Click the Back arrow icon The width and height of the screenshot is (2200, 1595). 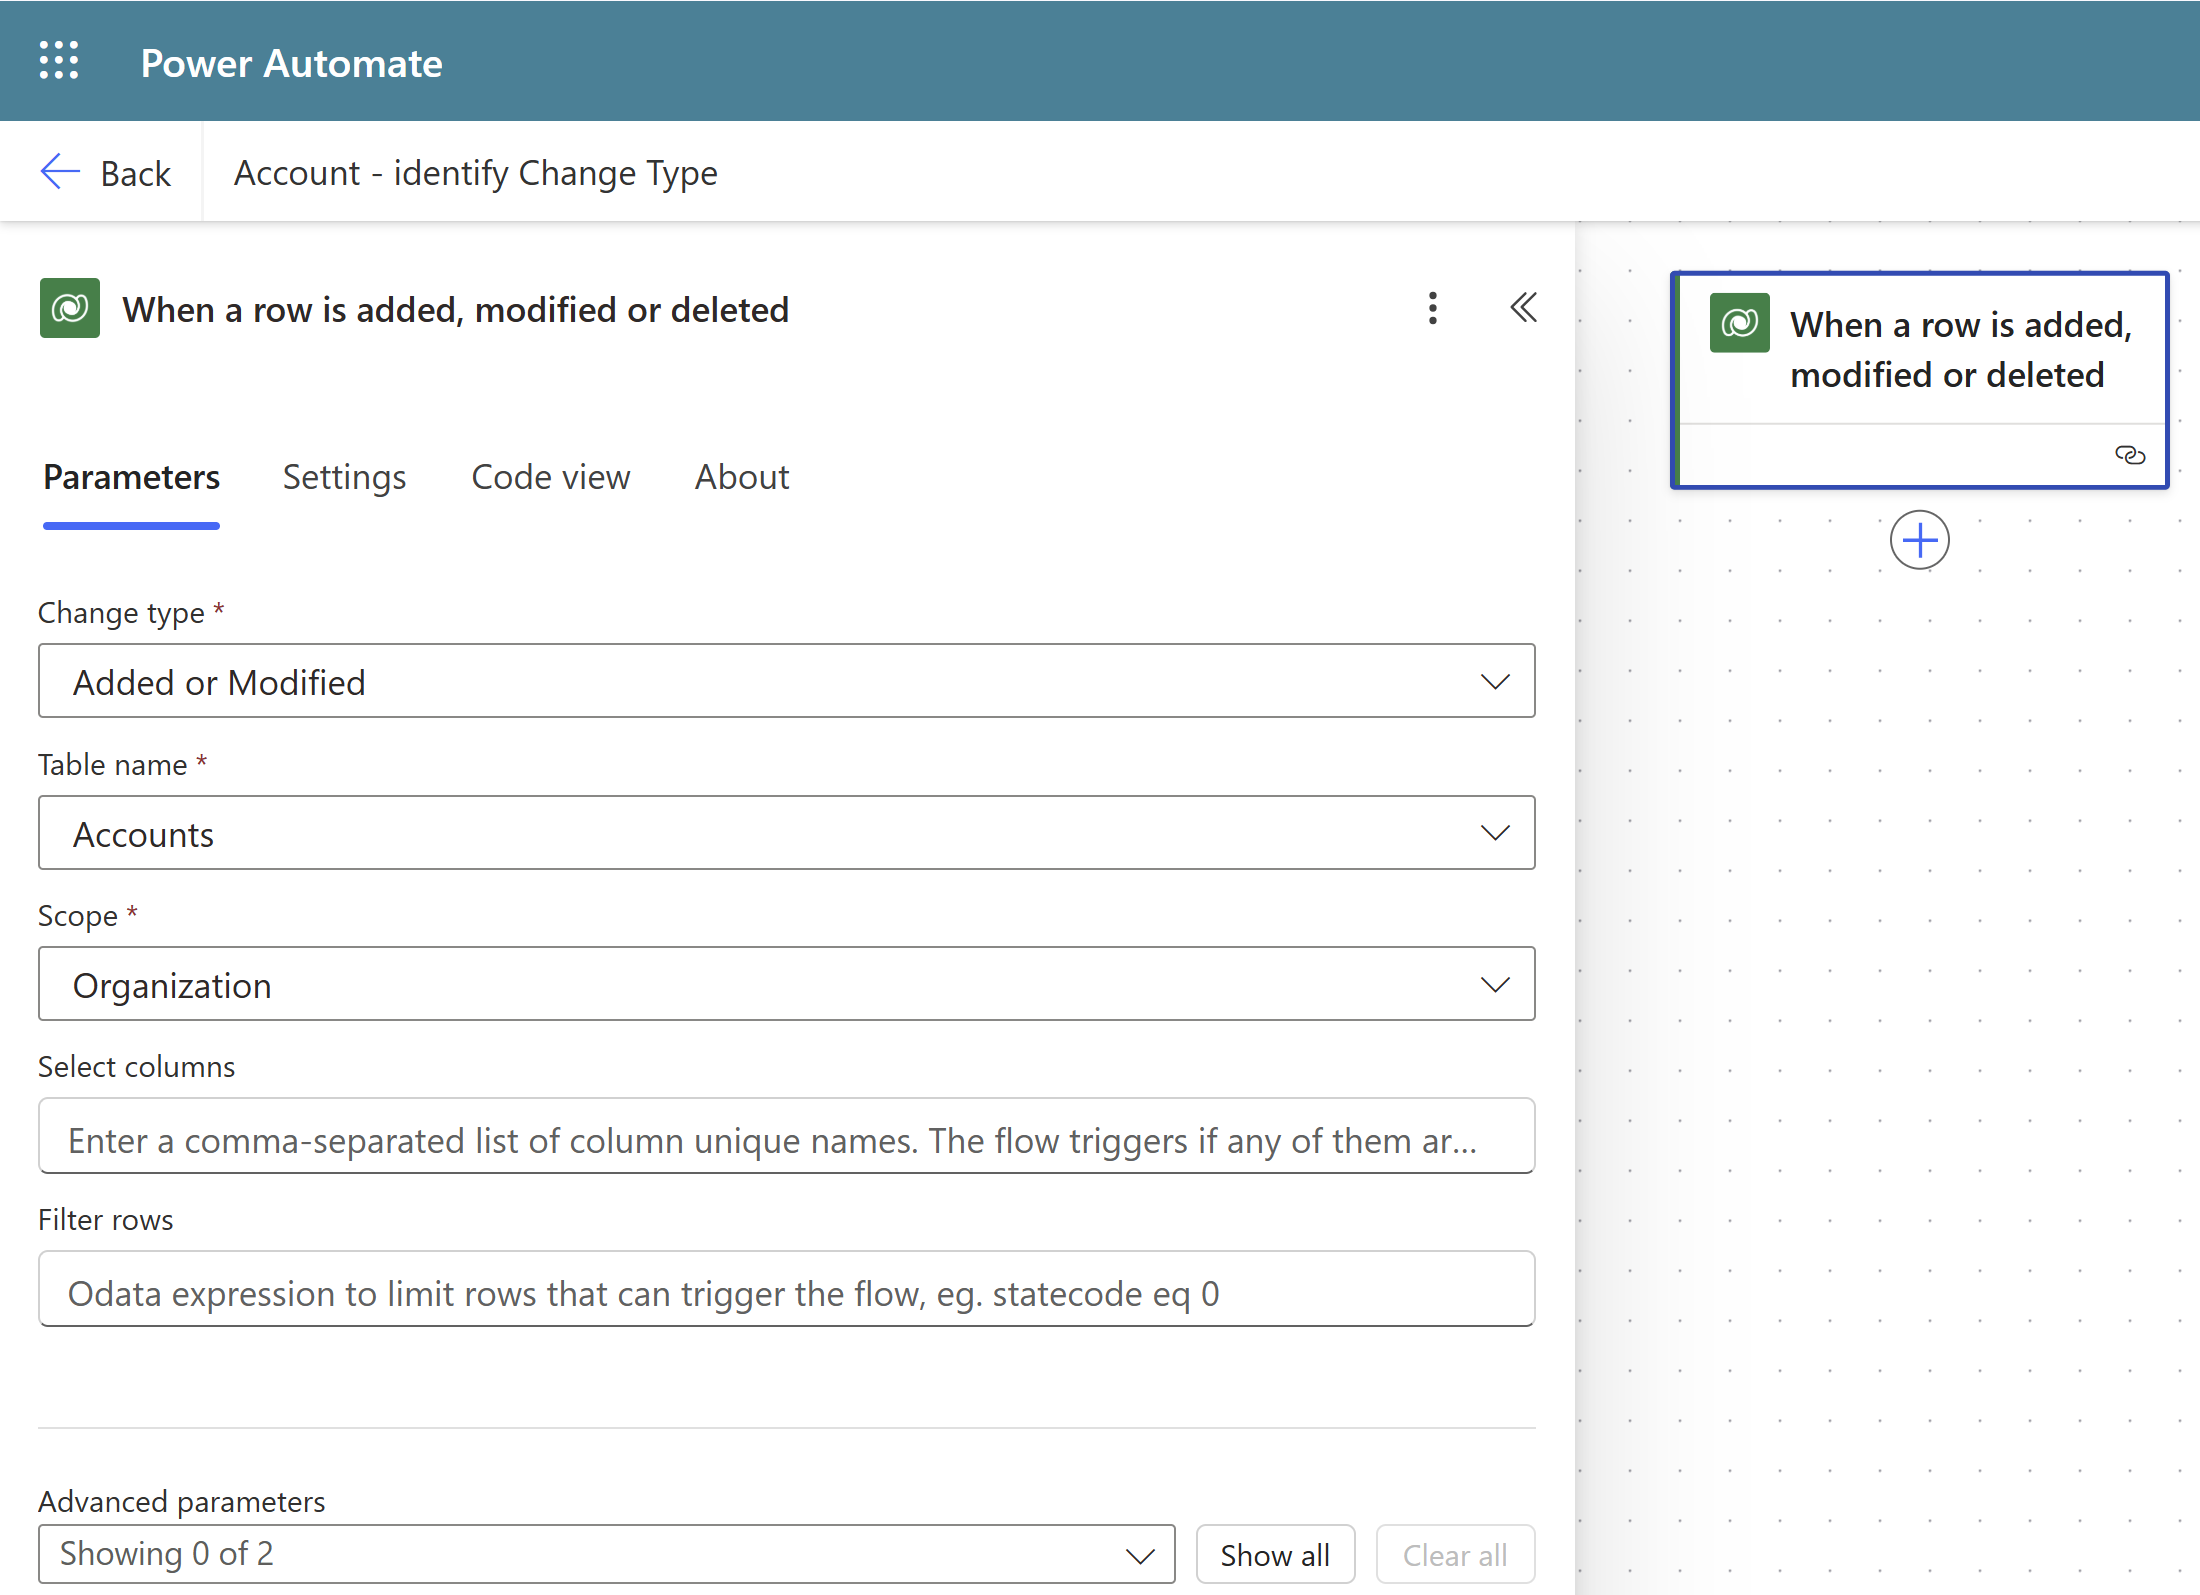point(60,172)
